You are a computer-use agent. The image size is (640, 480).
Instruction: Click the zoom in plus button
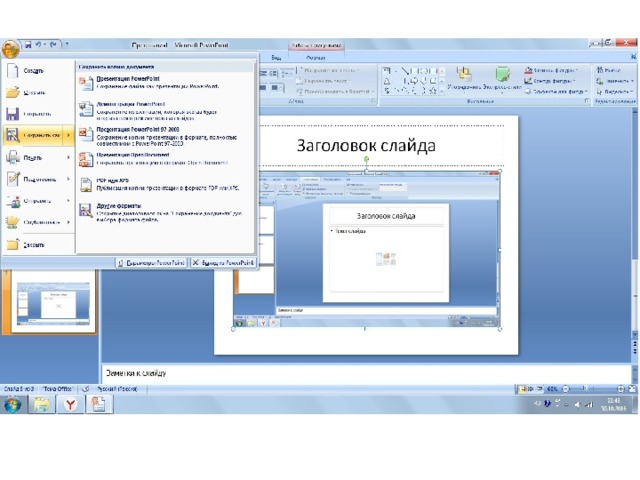click(621, 389)
